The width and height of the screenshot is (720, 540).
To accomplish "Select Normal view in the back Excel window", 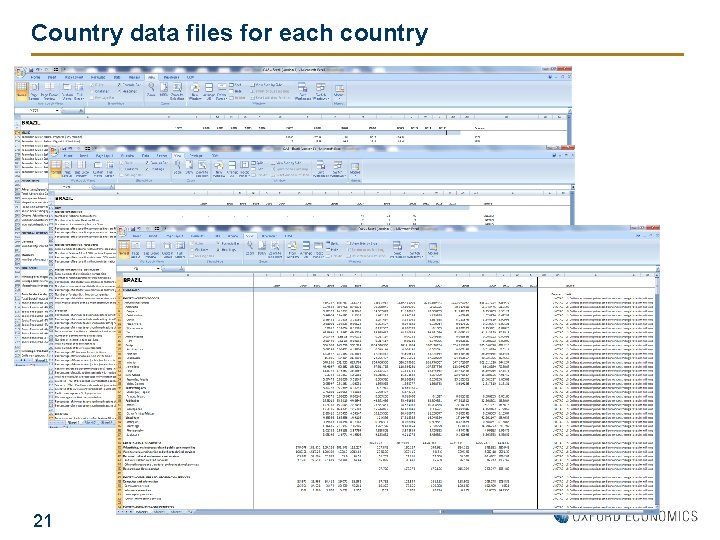I will coord(22,91).
